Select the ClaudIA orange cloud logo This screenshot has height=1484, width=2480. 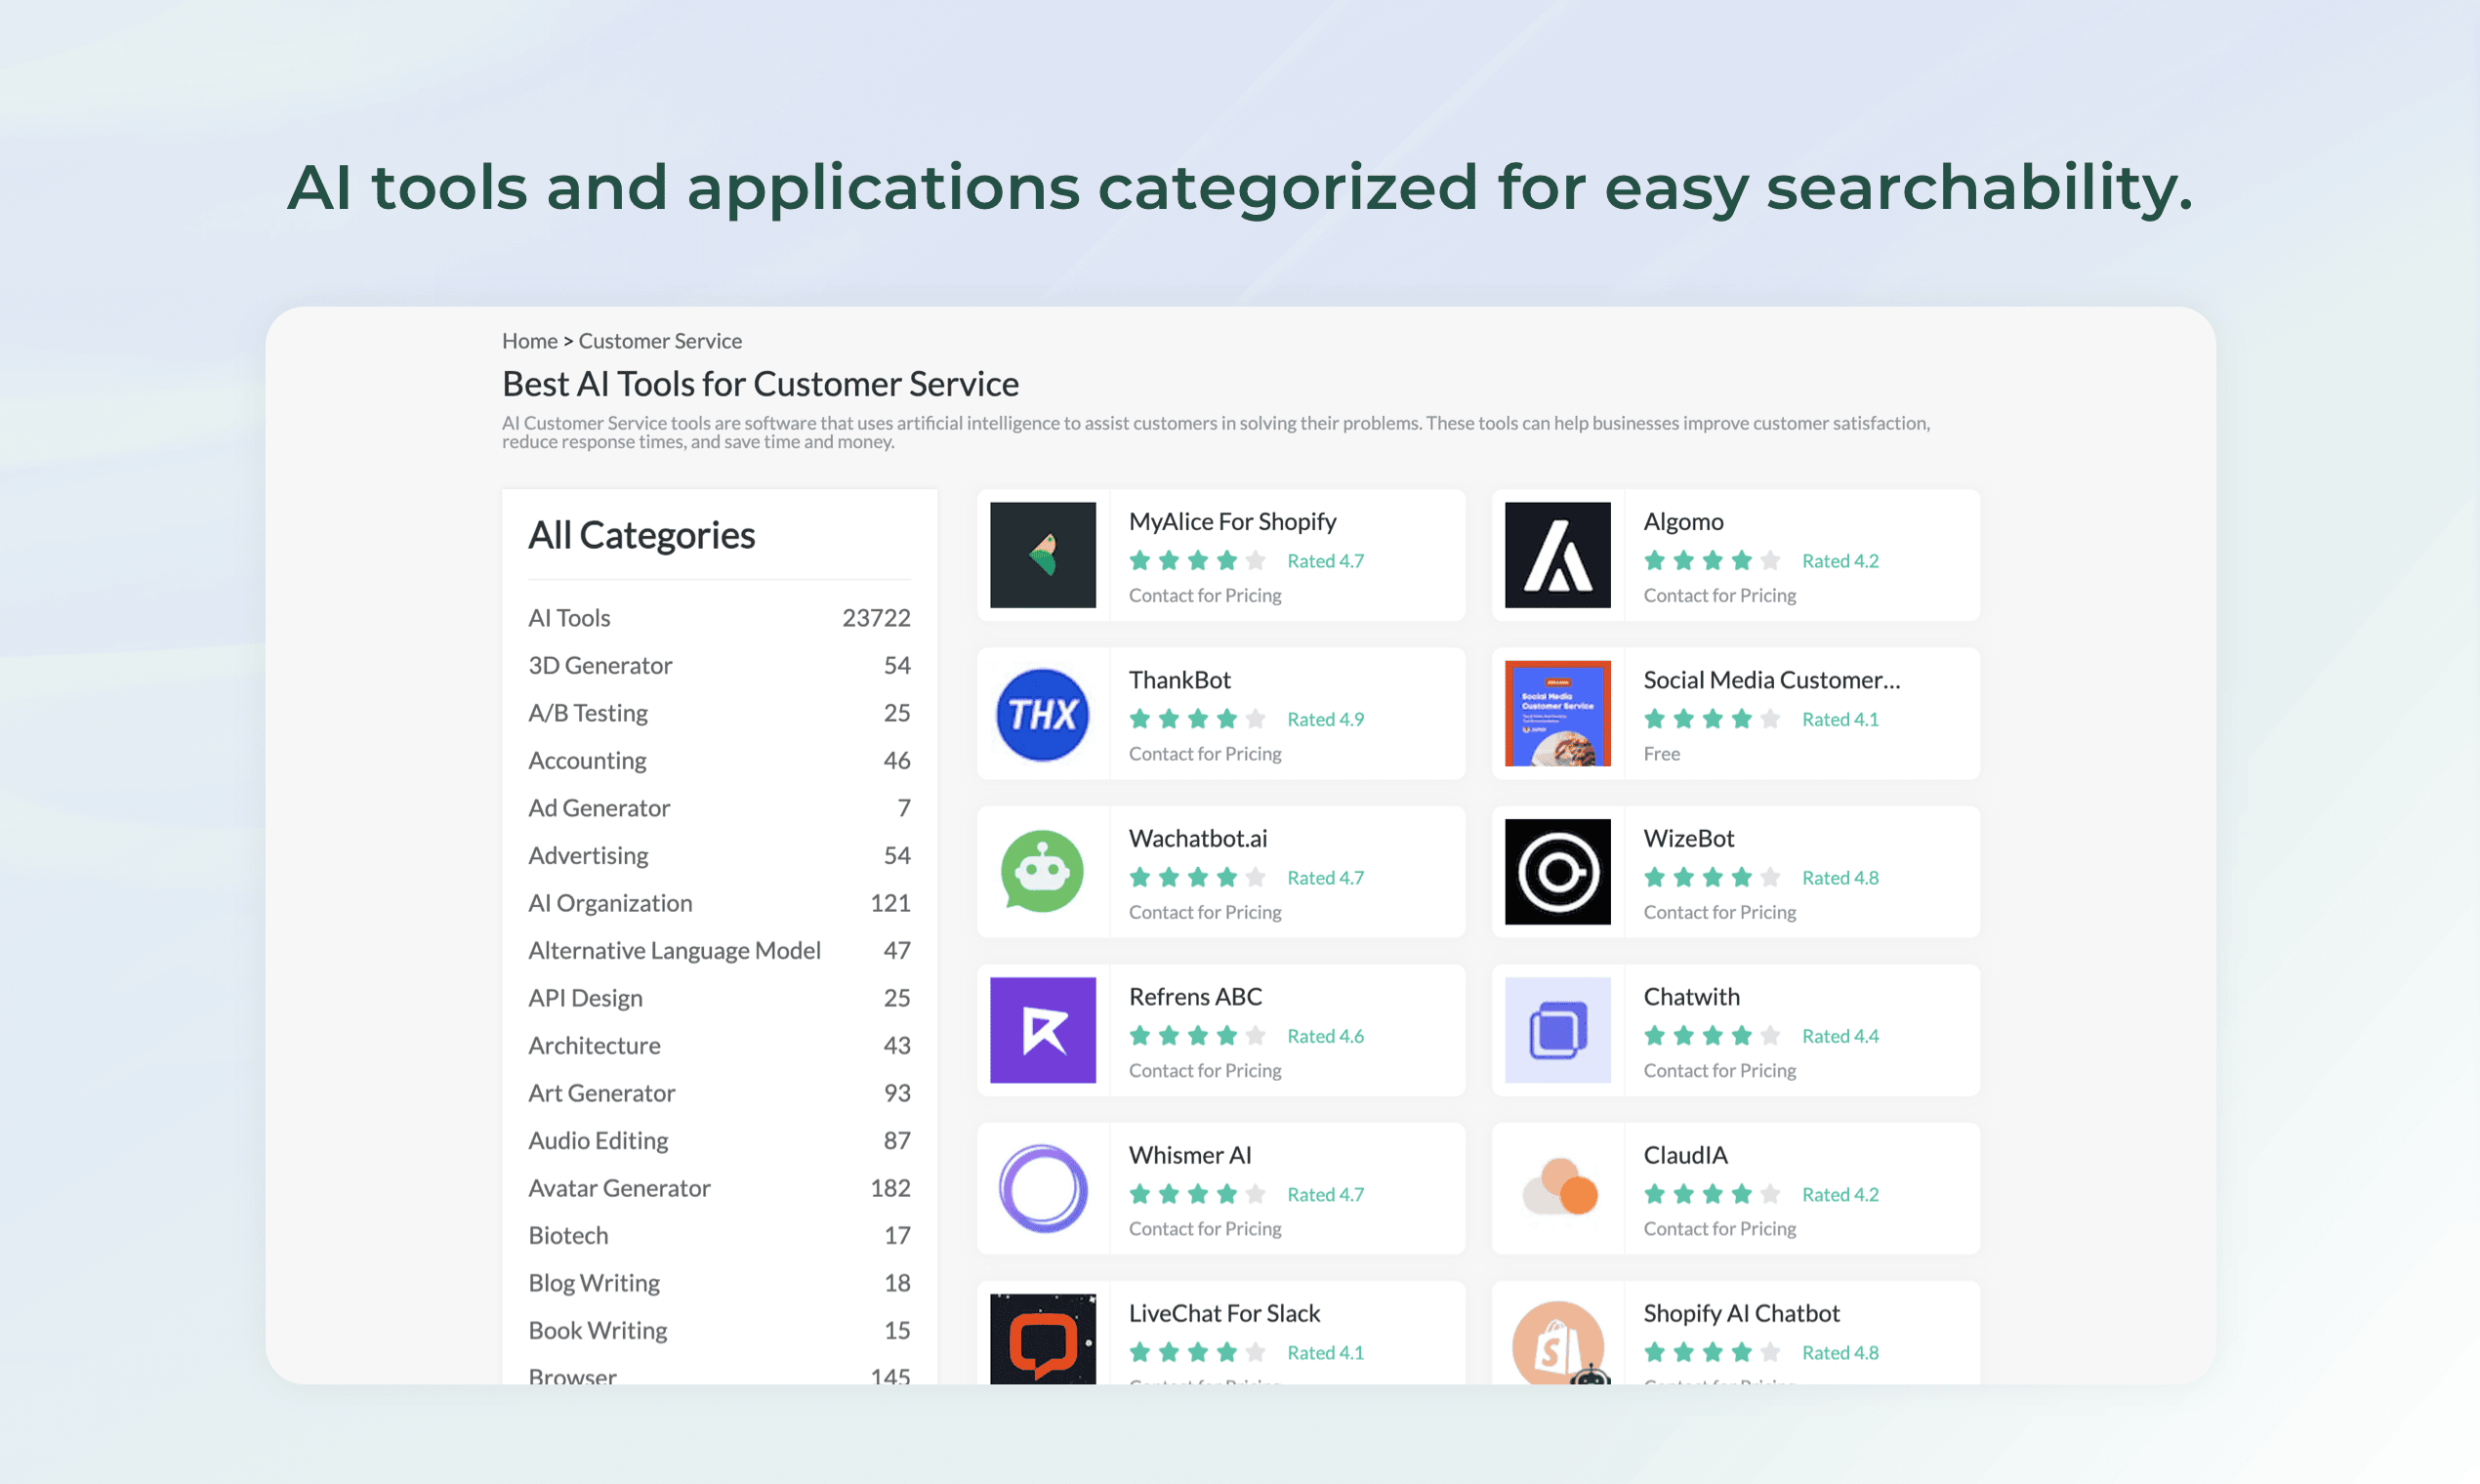[1557, 1188]
